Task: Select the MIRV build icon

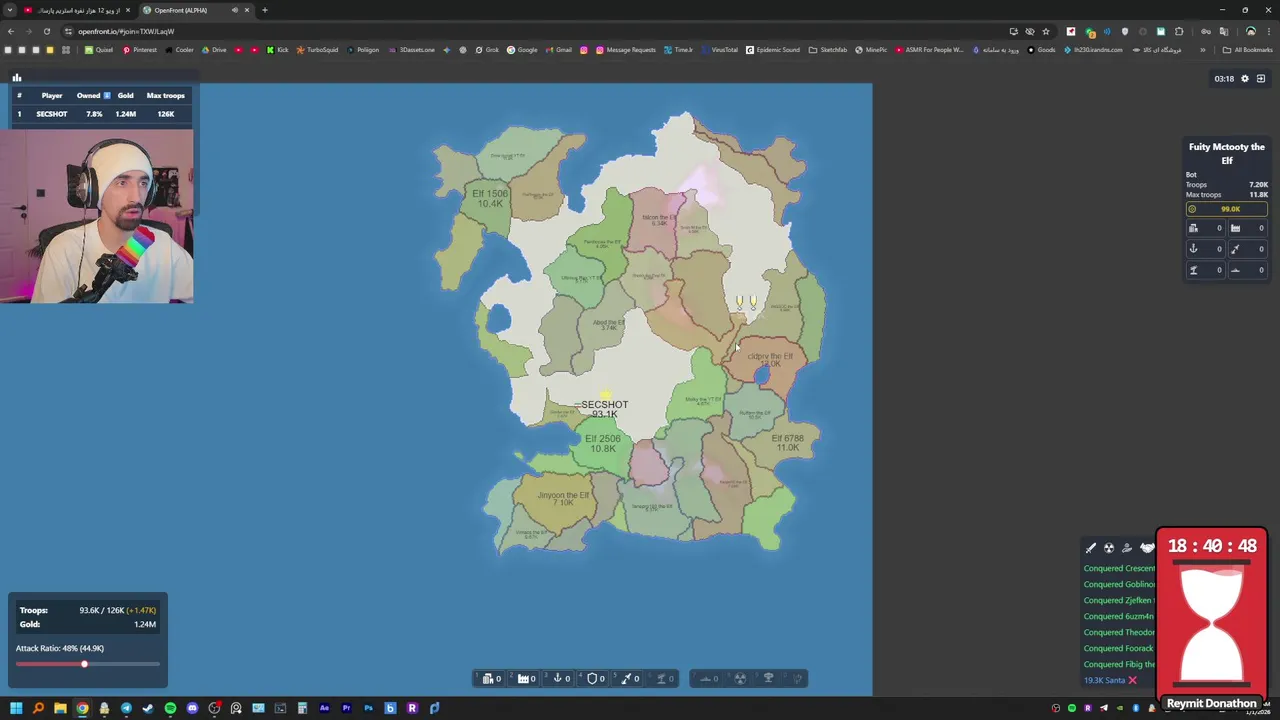Action: [x=797, y=679]
